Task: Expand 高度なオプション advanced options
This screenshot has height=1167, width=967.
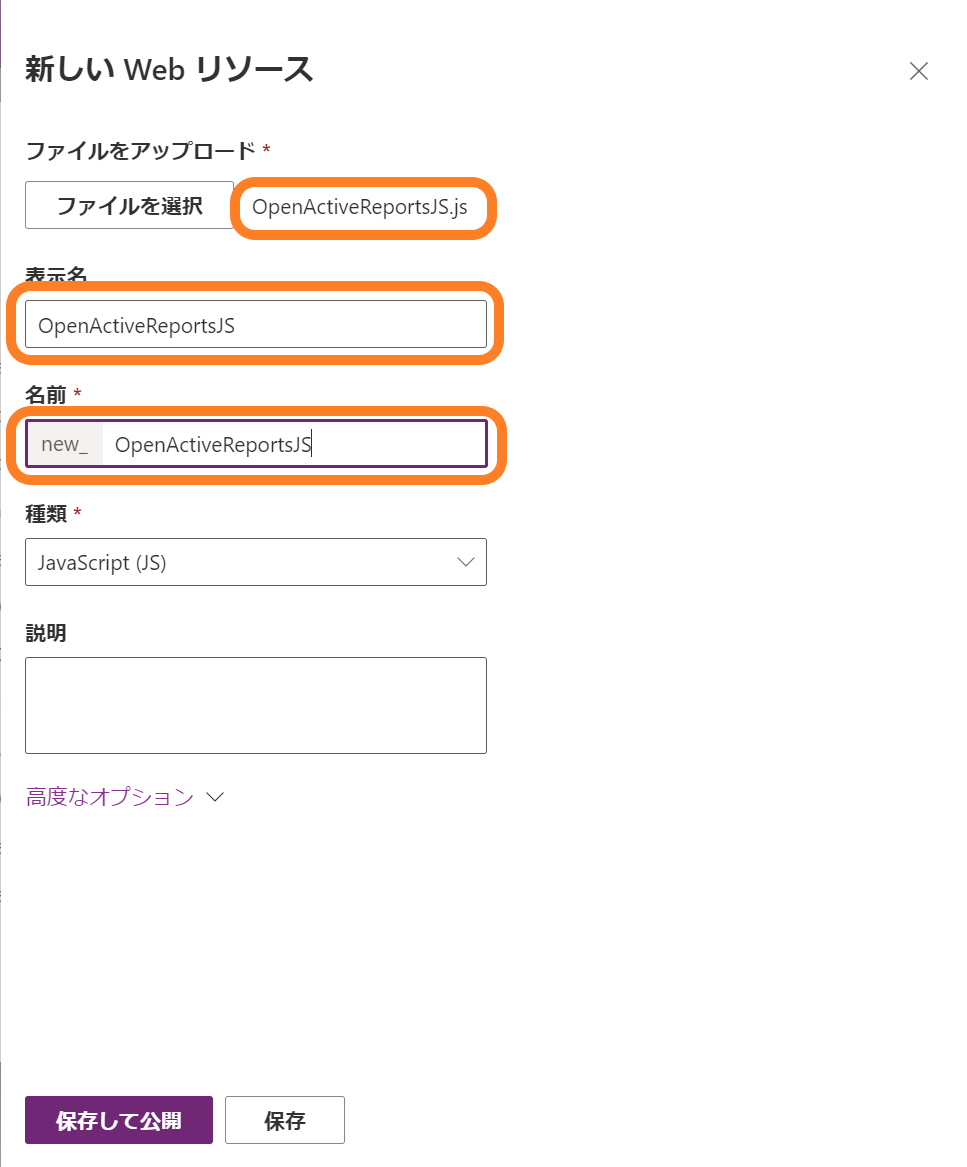Action: click(x=124, y=797)
